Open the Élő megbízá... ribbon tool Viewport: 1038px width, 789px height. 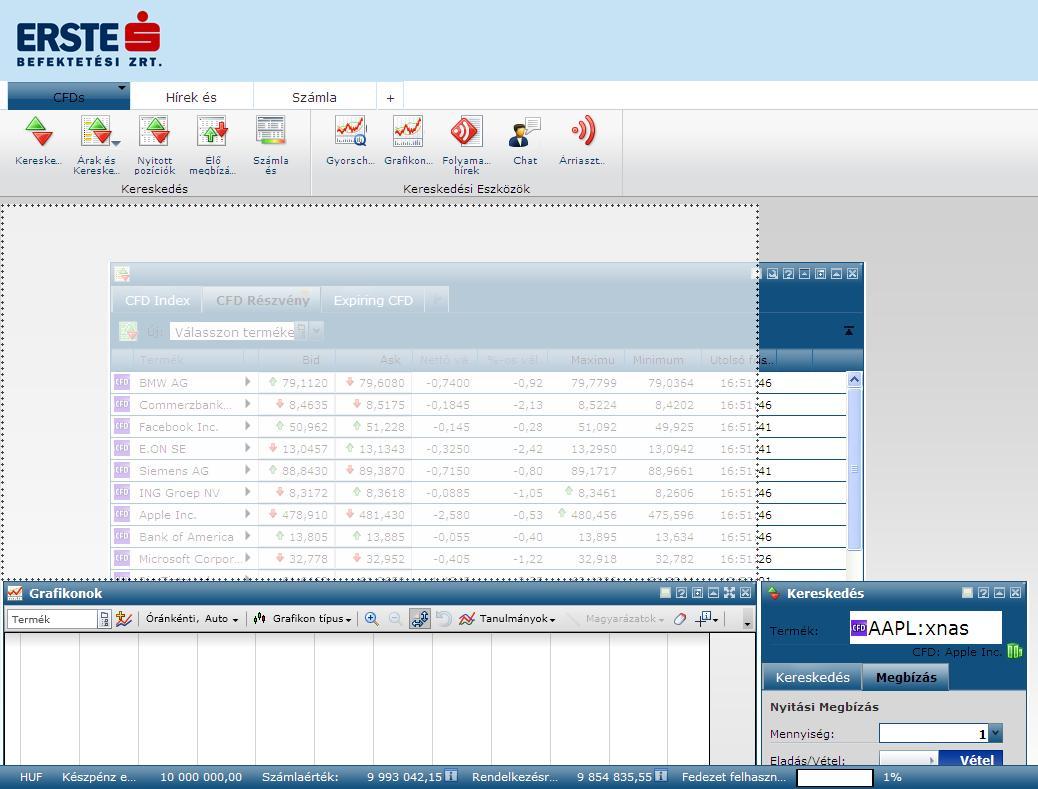click(212, 146)
